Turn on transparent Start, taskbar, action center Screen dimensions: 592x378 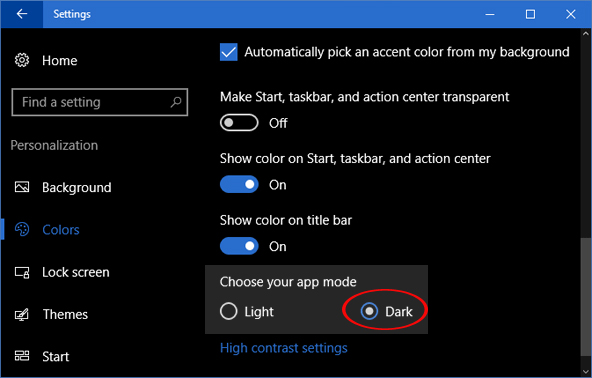[x=239, y=123]
